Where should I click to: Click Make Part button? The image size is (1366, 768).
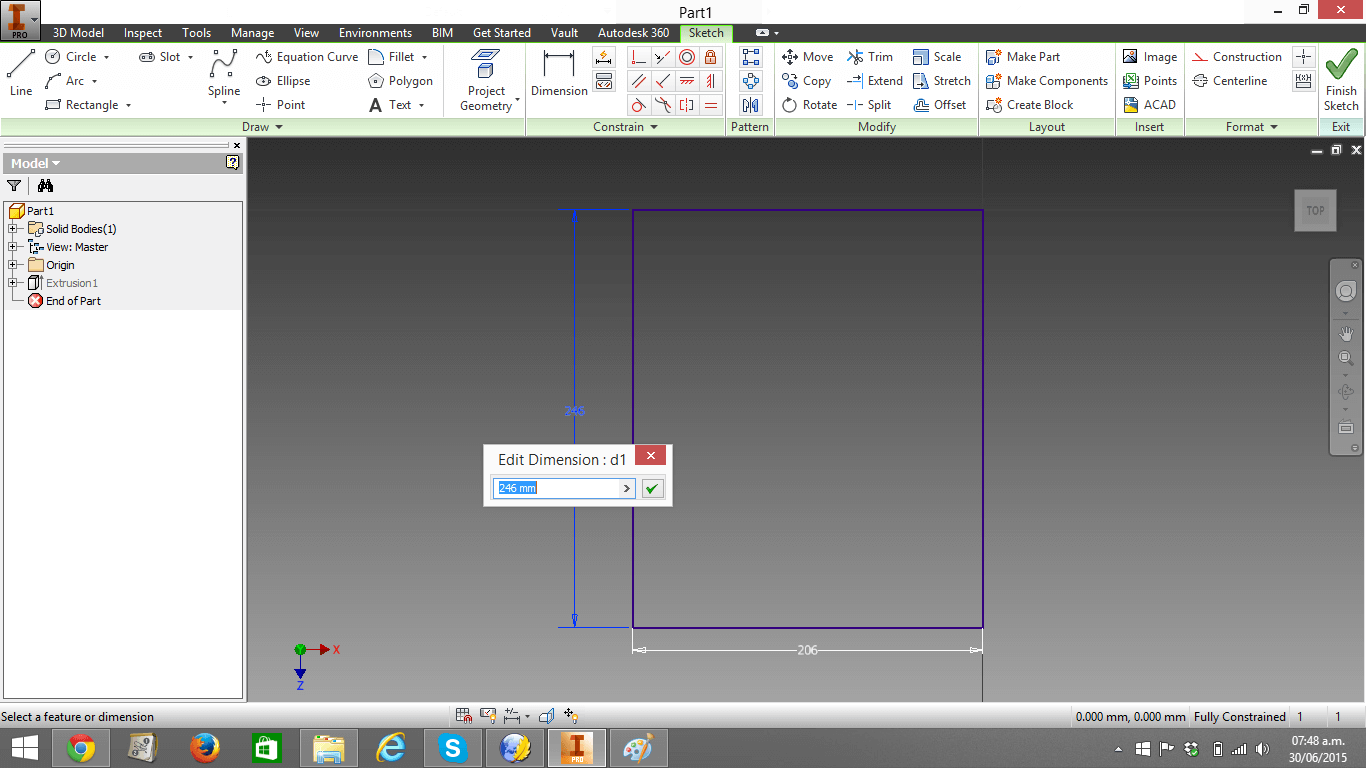(x=1023, y=57)
